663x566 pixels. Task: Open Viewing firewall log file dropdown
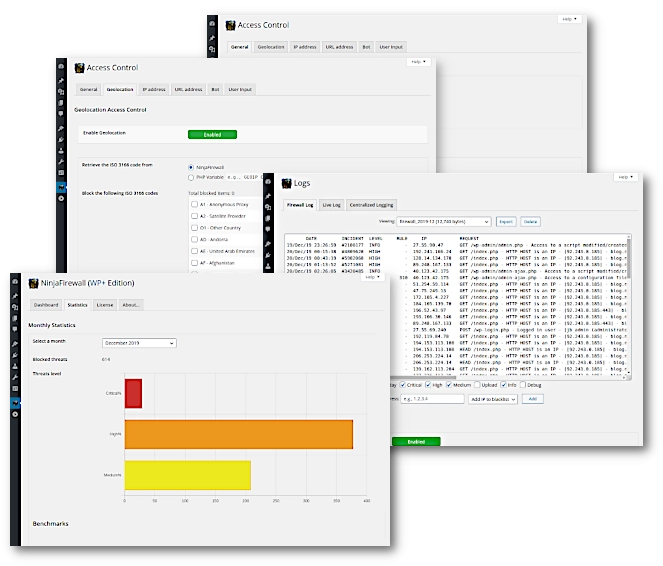444,221
